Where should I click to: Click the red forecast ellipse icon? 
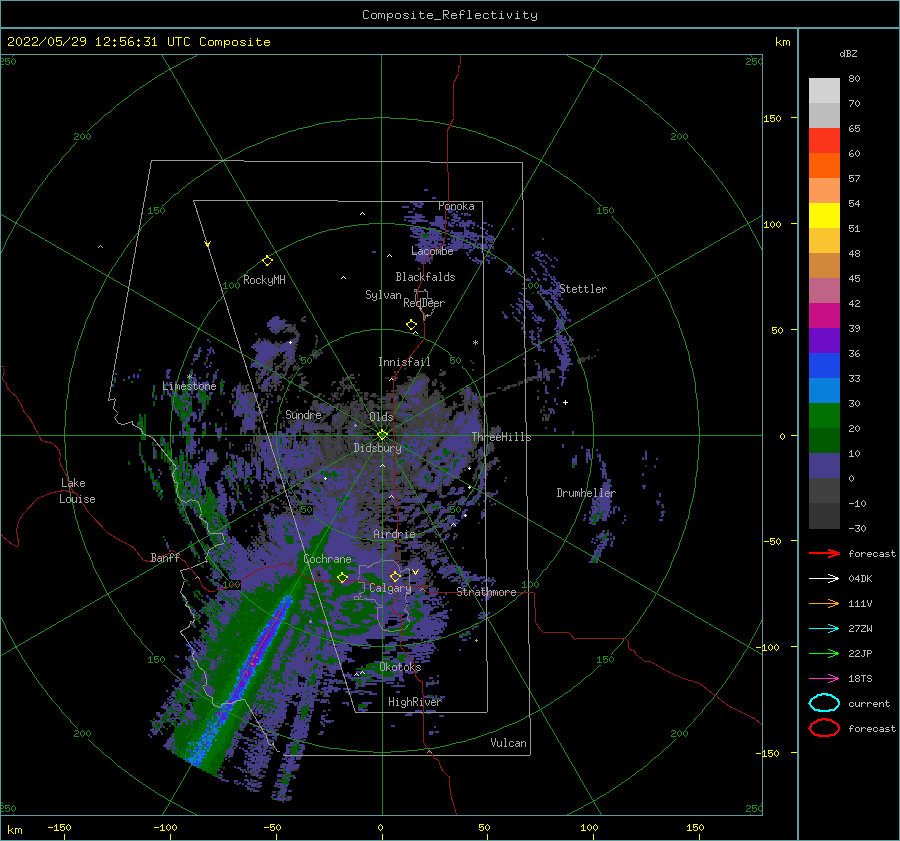click(x=824, y=728)
